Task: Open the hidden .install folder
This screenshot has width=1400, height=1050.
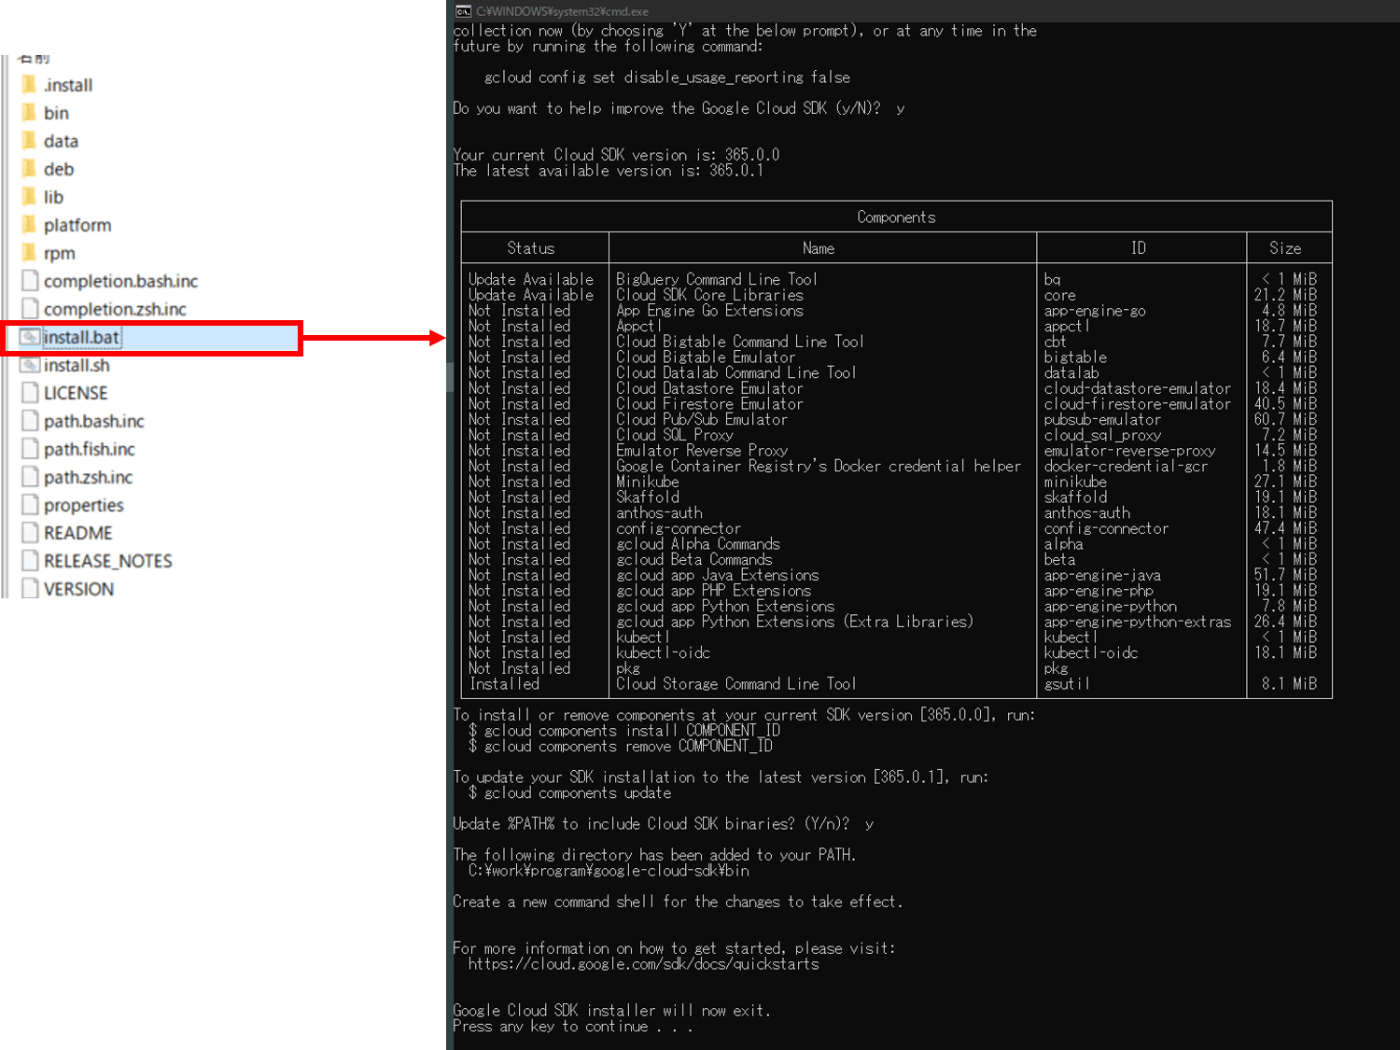Action: click(68, 84)
